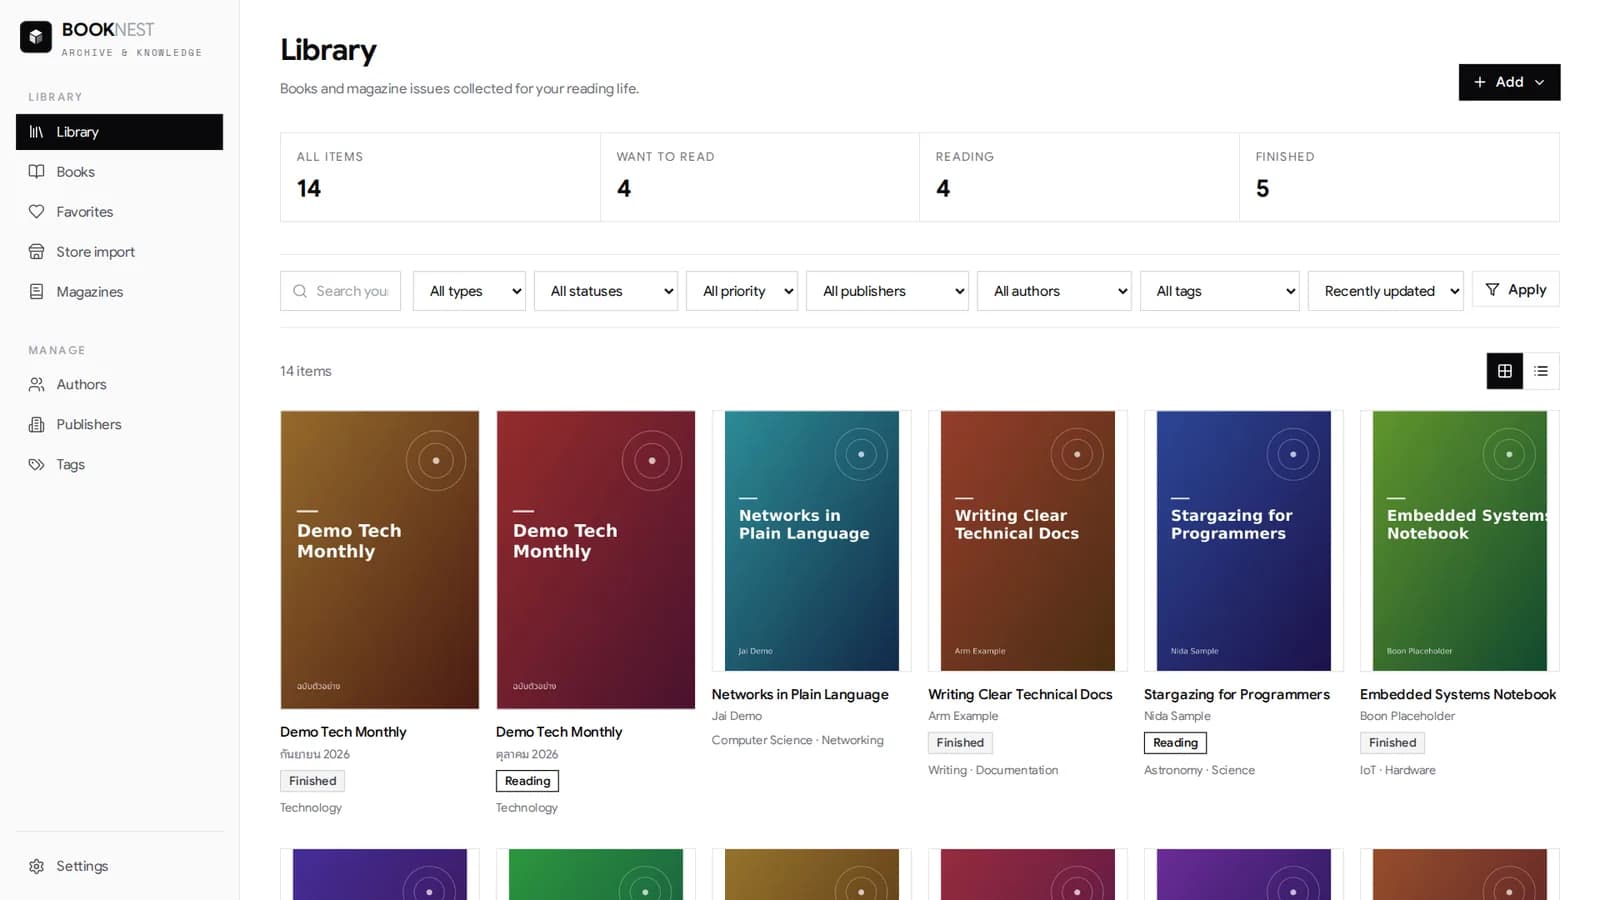Click the magazine icon beside Magazines
The width and height of the screenshot is (1600, 900).
pos(36,292)
